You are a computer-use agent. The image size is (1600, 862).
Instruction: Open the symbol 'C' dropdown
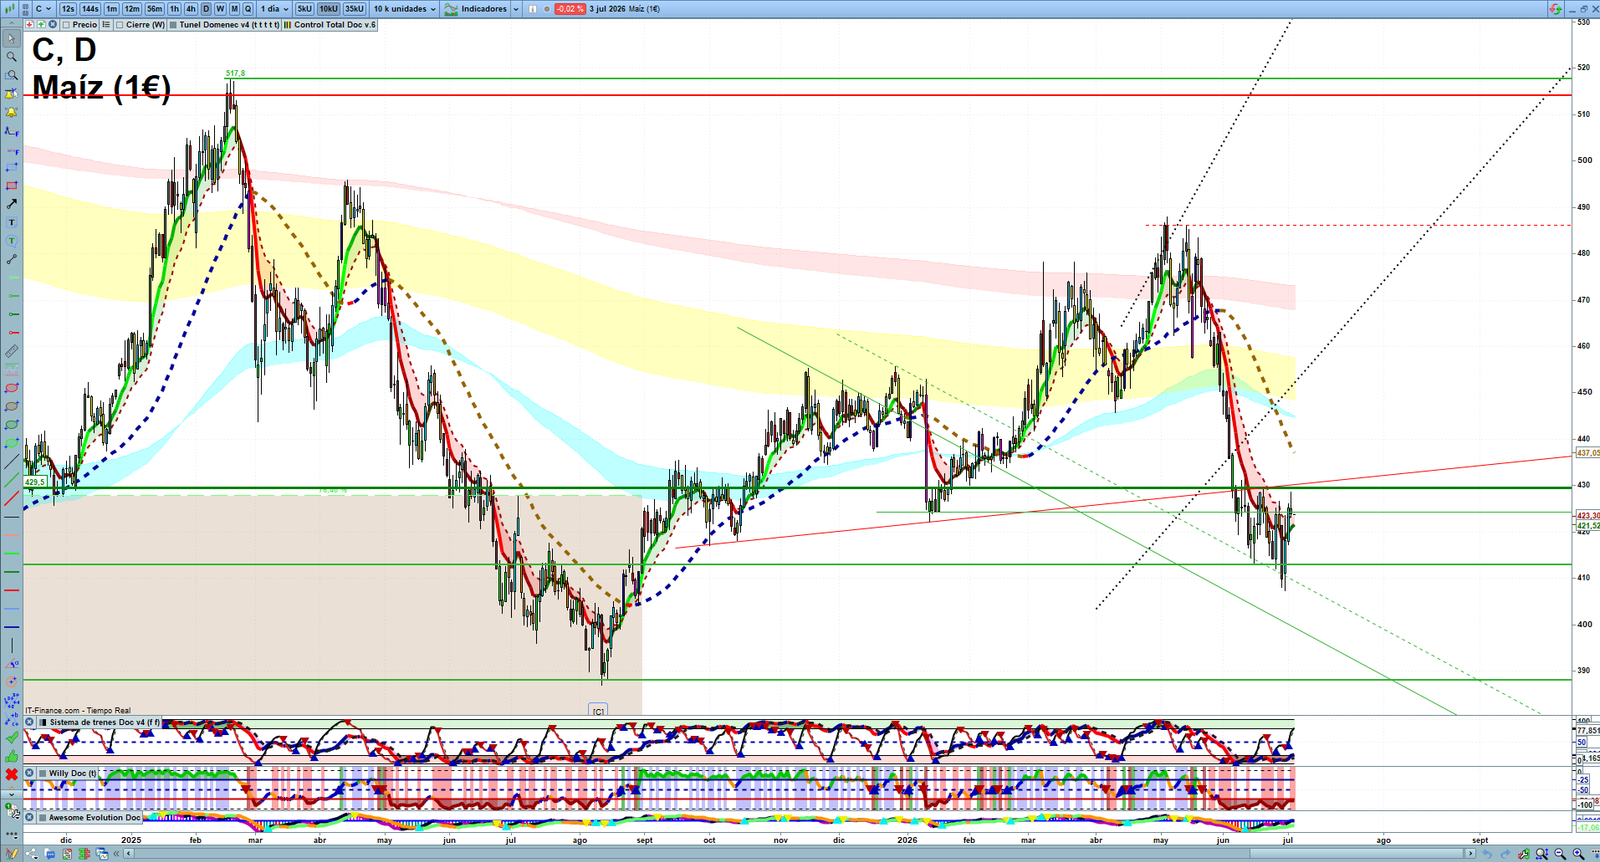43,9
